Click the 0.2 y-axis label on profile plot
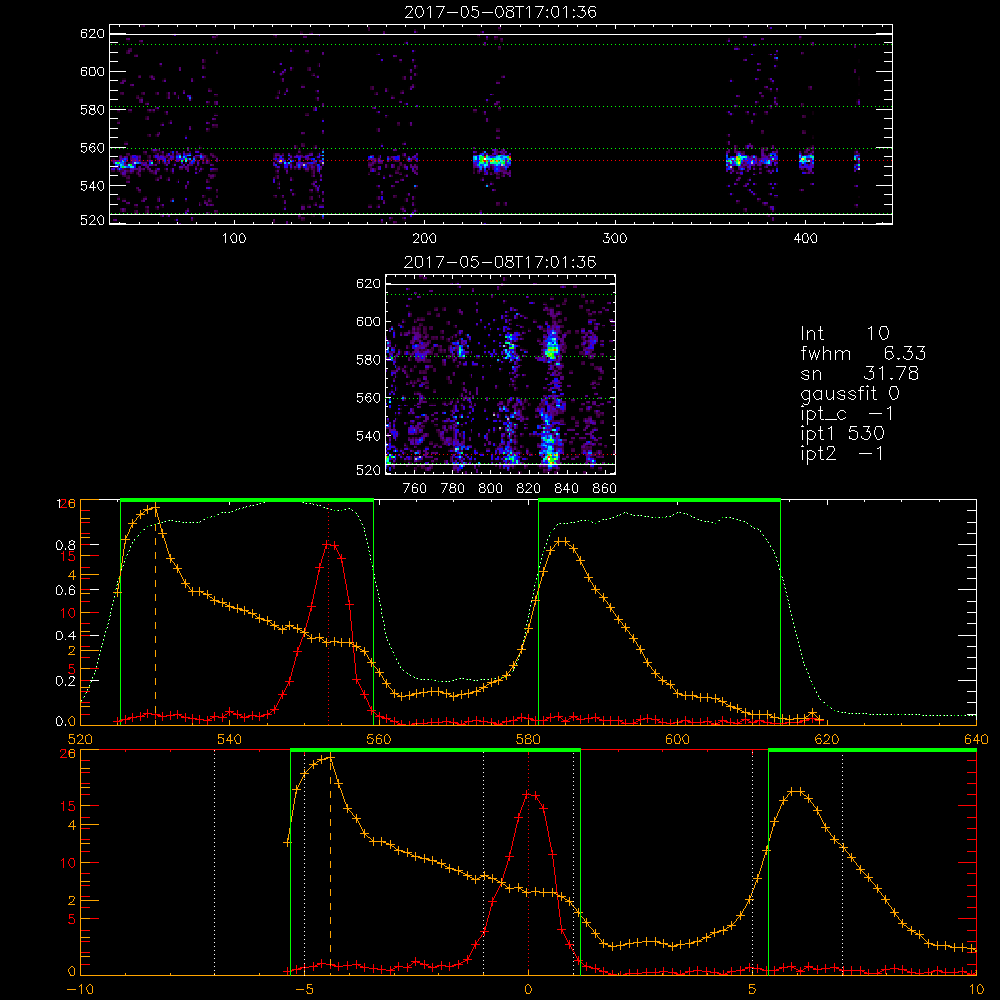1000x1000 pixels. coord(65,680)
